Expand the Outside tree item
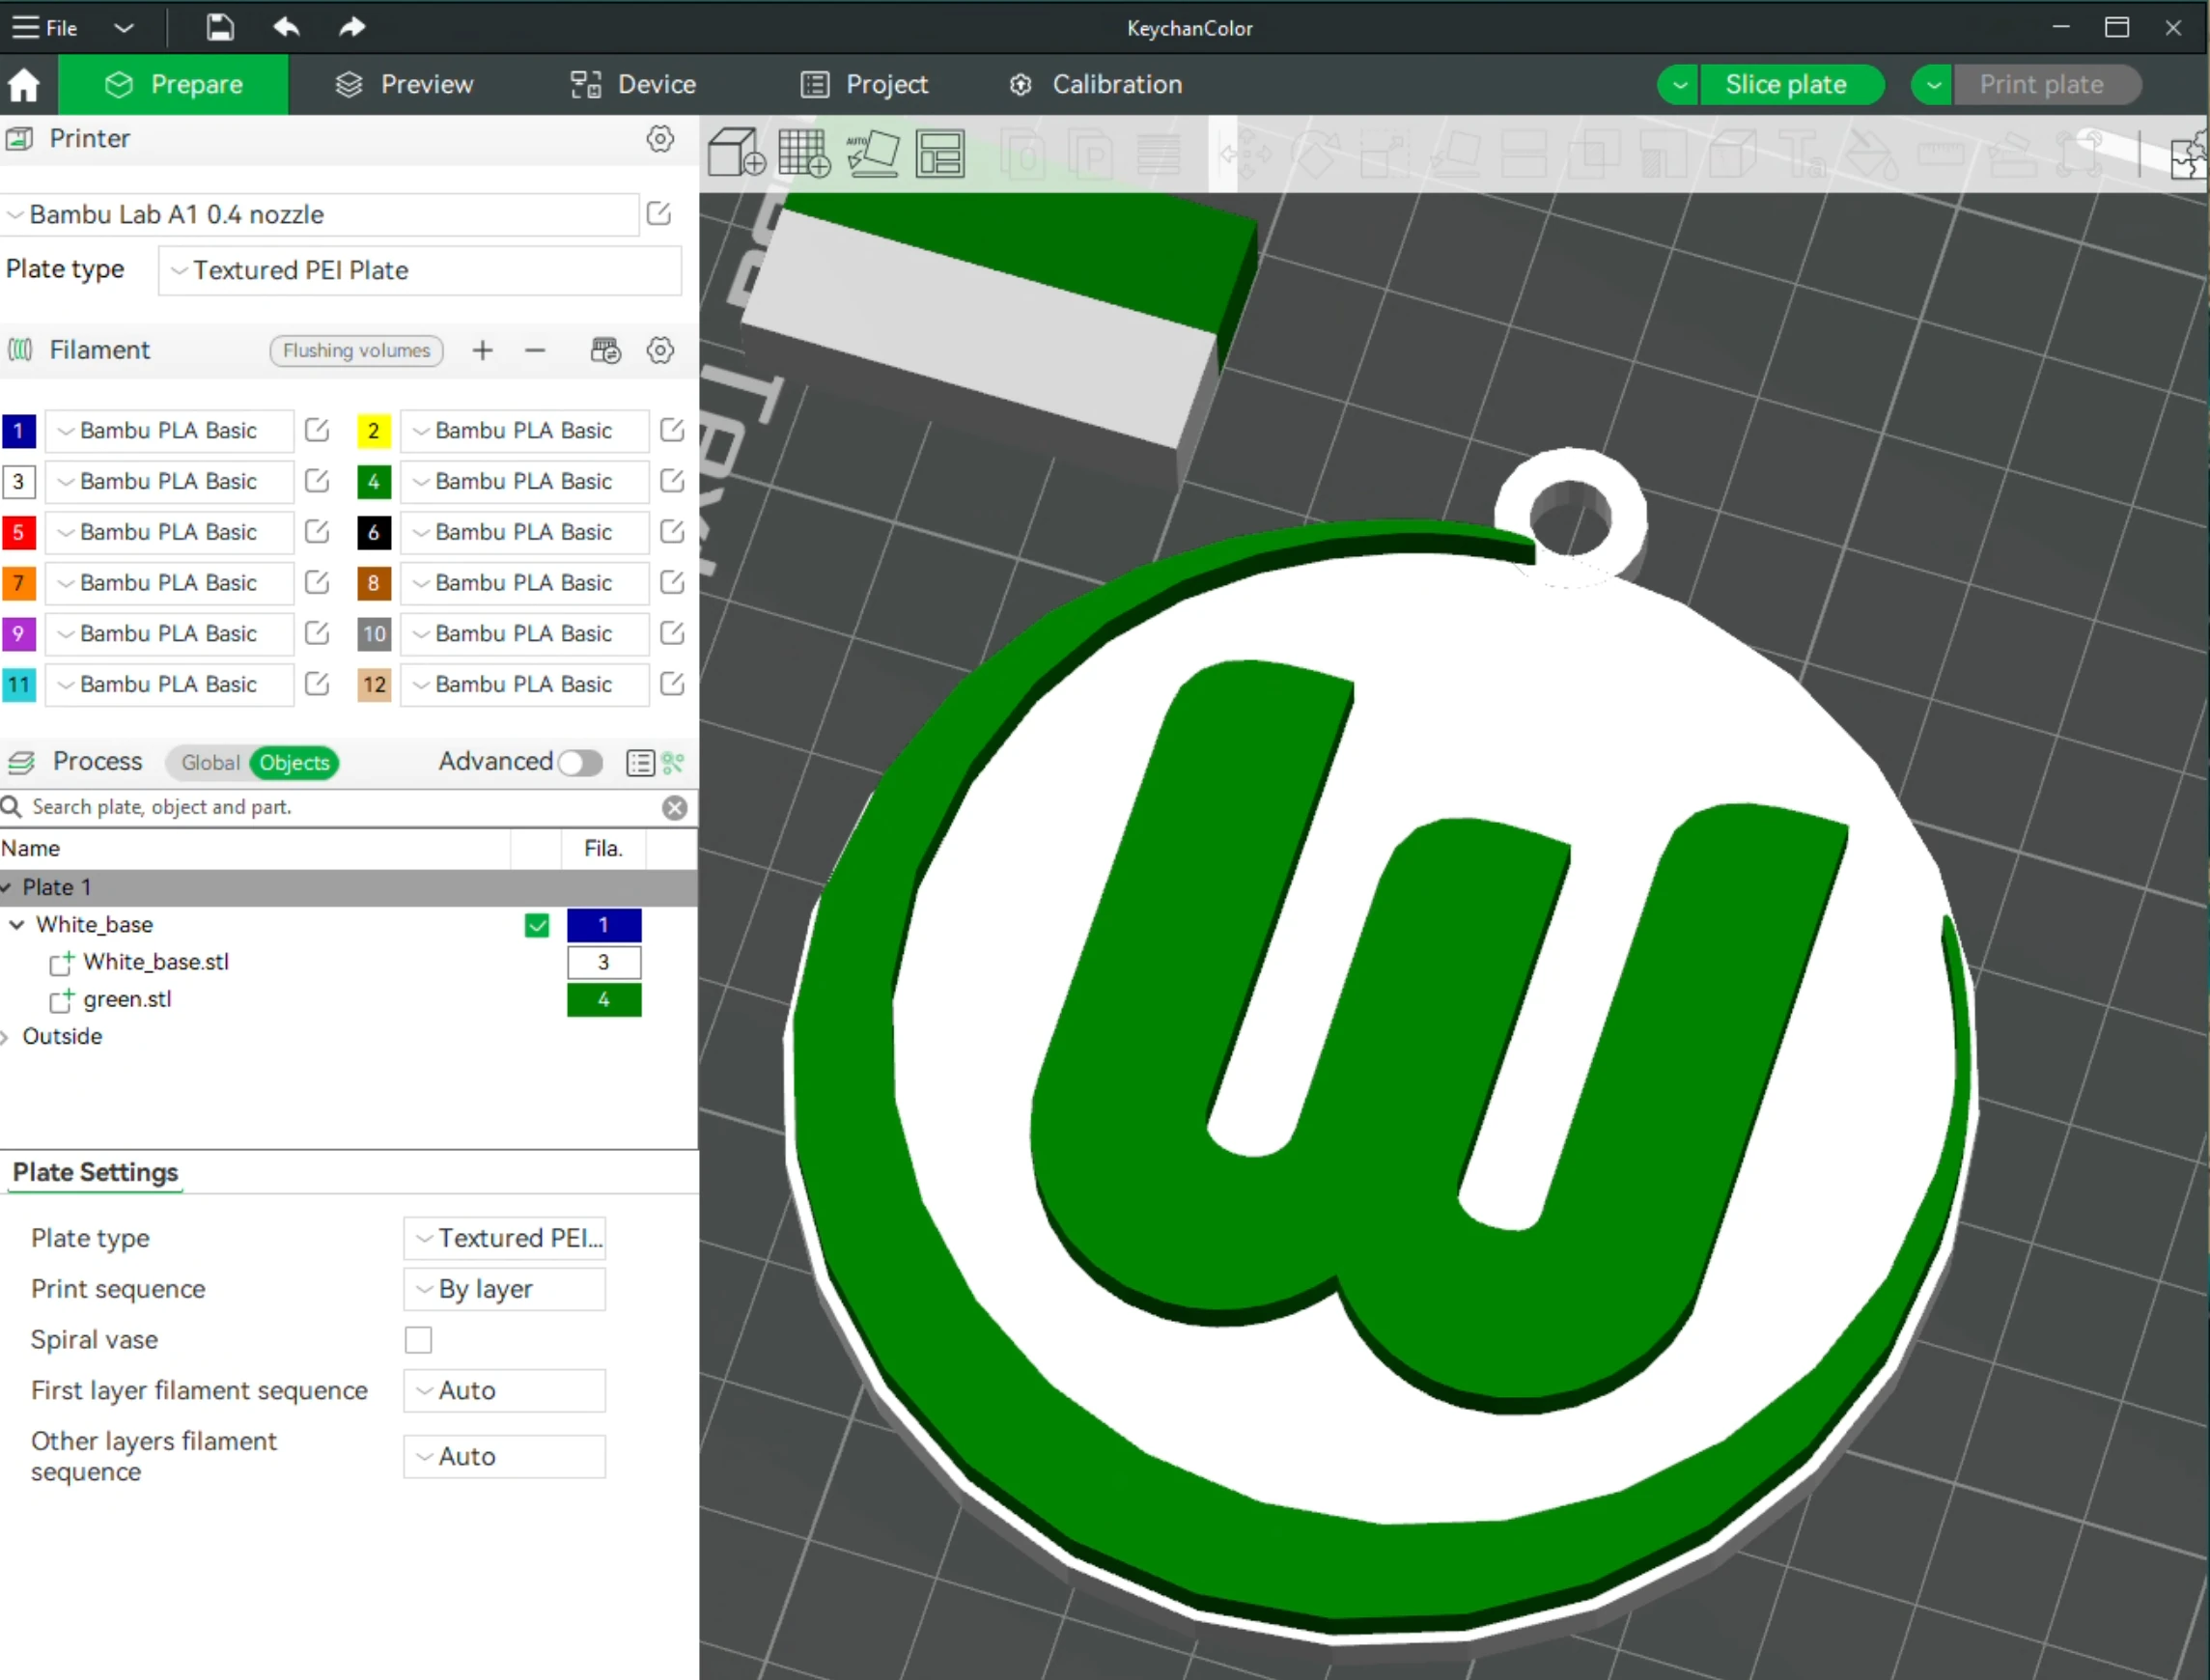This screenshot has width=2210, height=1680. point(5,1037)
